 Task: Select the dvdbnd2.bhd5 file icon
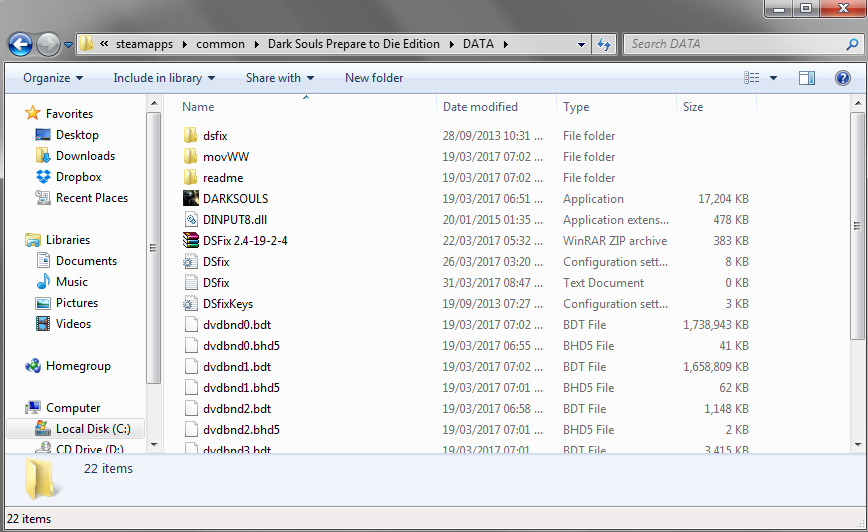click(x=190, y=430)
